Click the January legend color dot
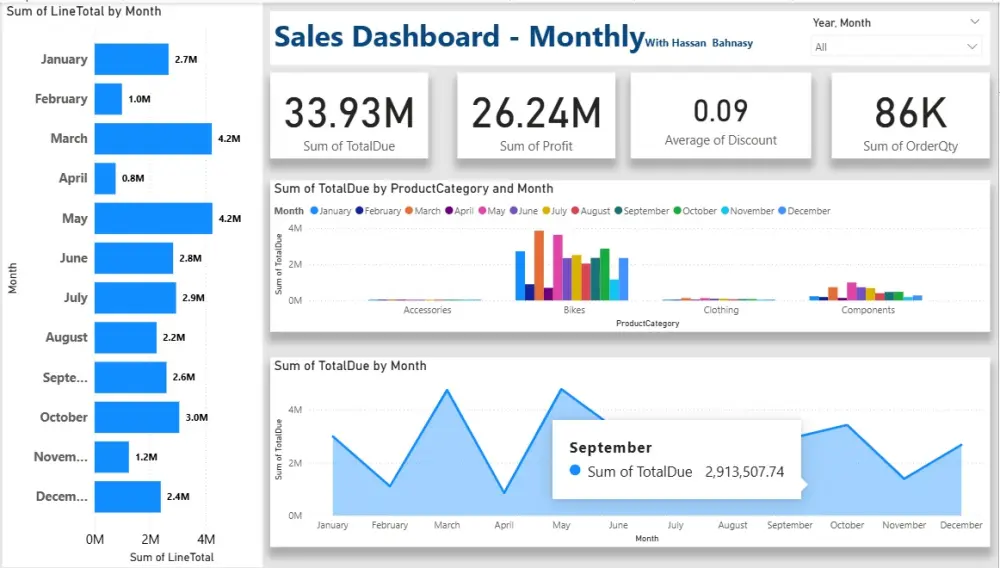The width and height of the screenshot is (1000, 568). (x=314, y=210)
